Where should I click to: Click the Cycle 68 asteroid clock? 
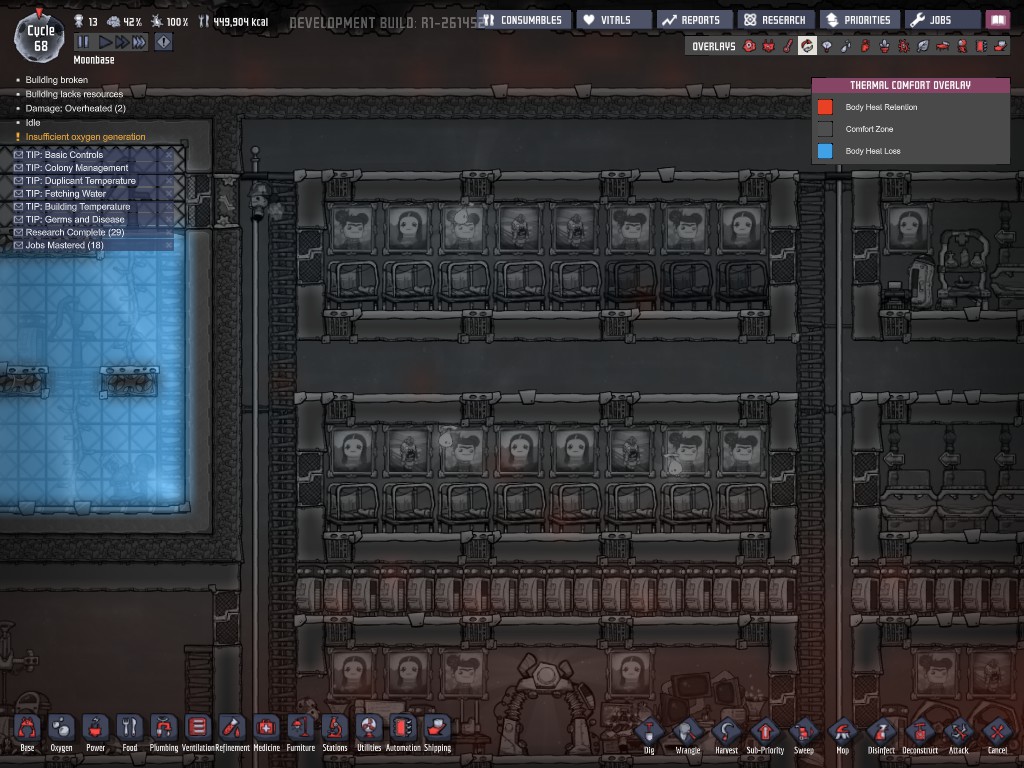(40, 37)
